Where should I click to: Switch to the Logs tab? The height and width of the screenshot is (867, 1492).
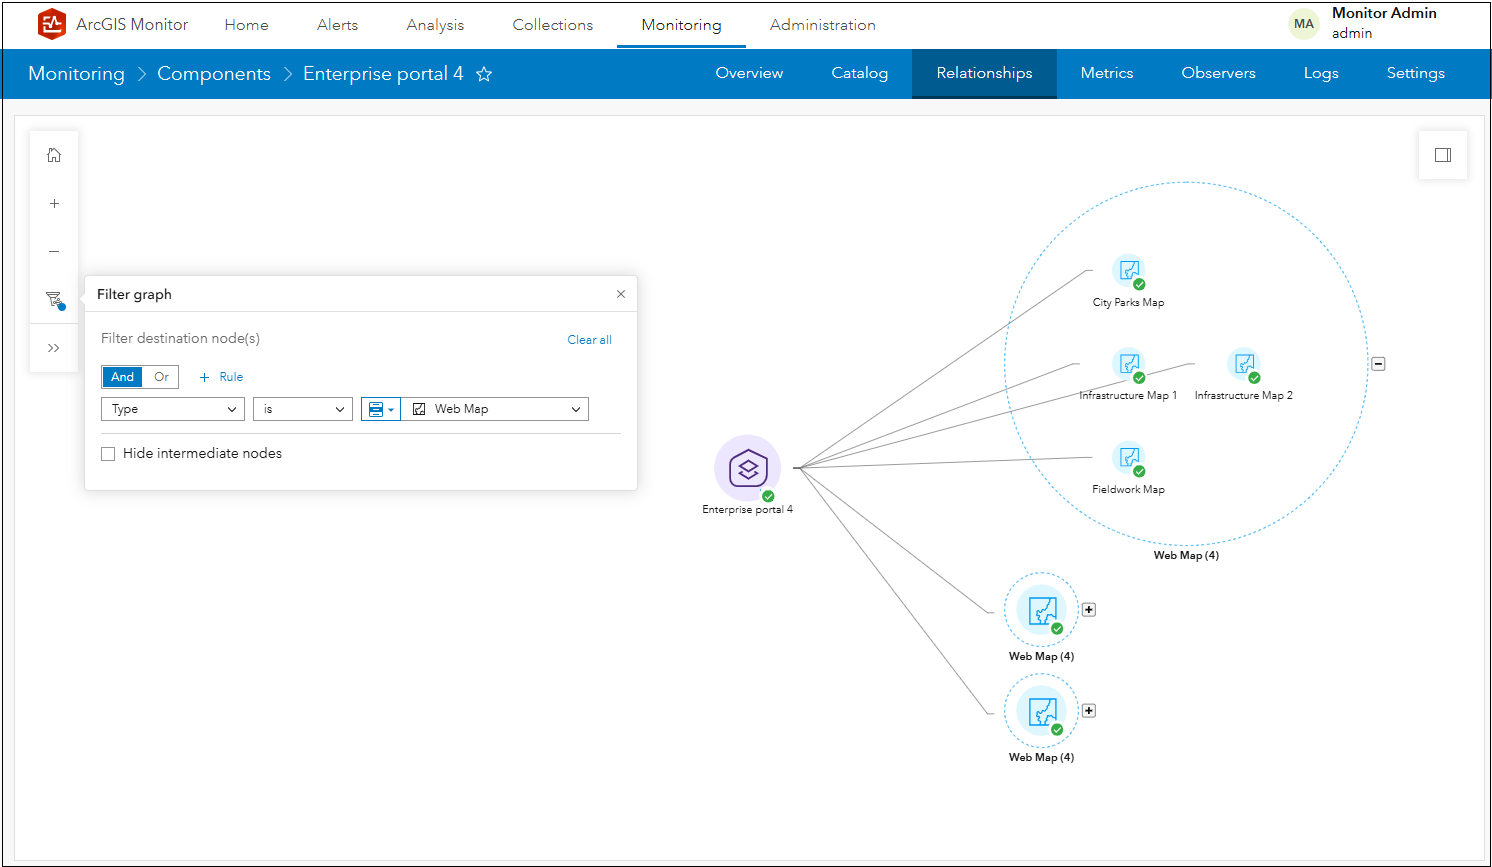pyautogui.click(x=1321, y=73)
